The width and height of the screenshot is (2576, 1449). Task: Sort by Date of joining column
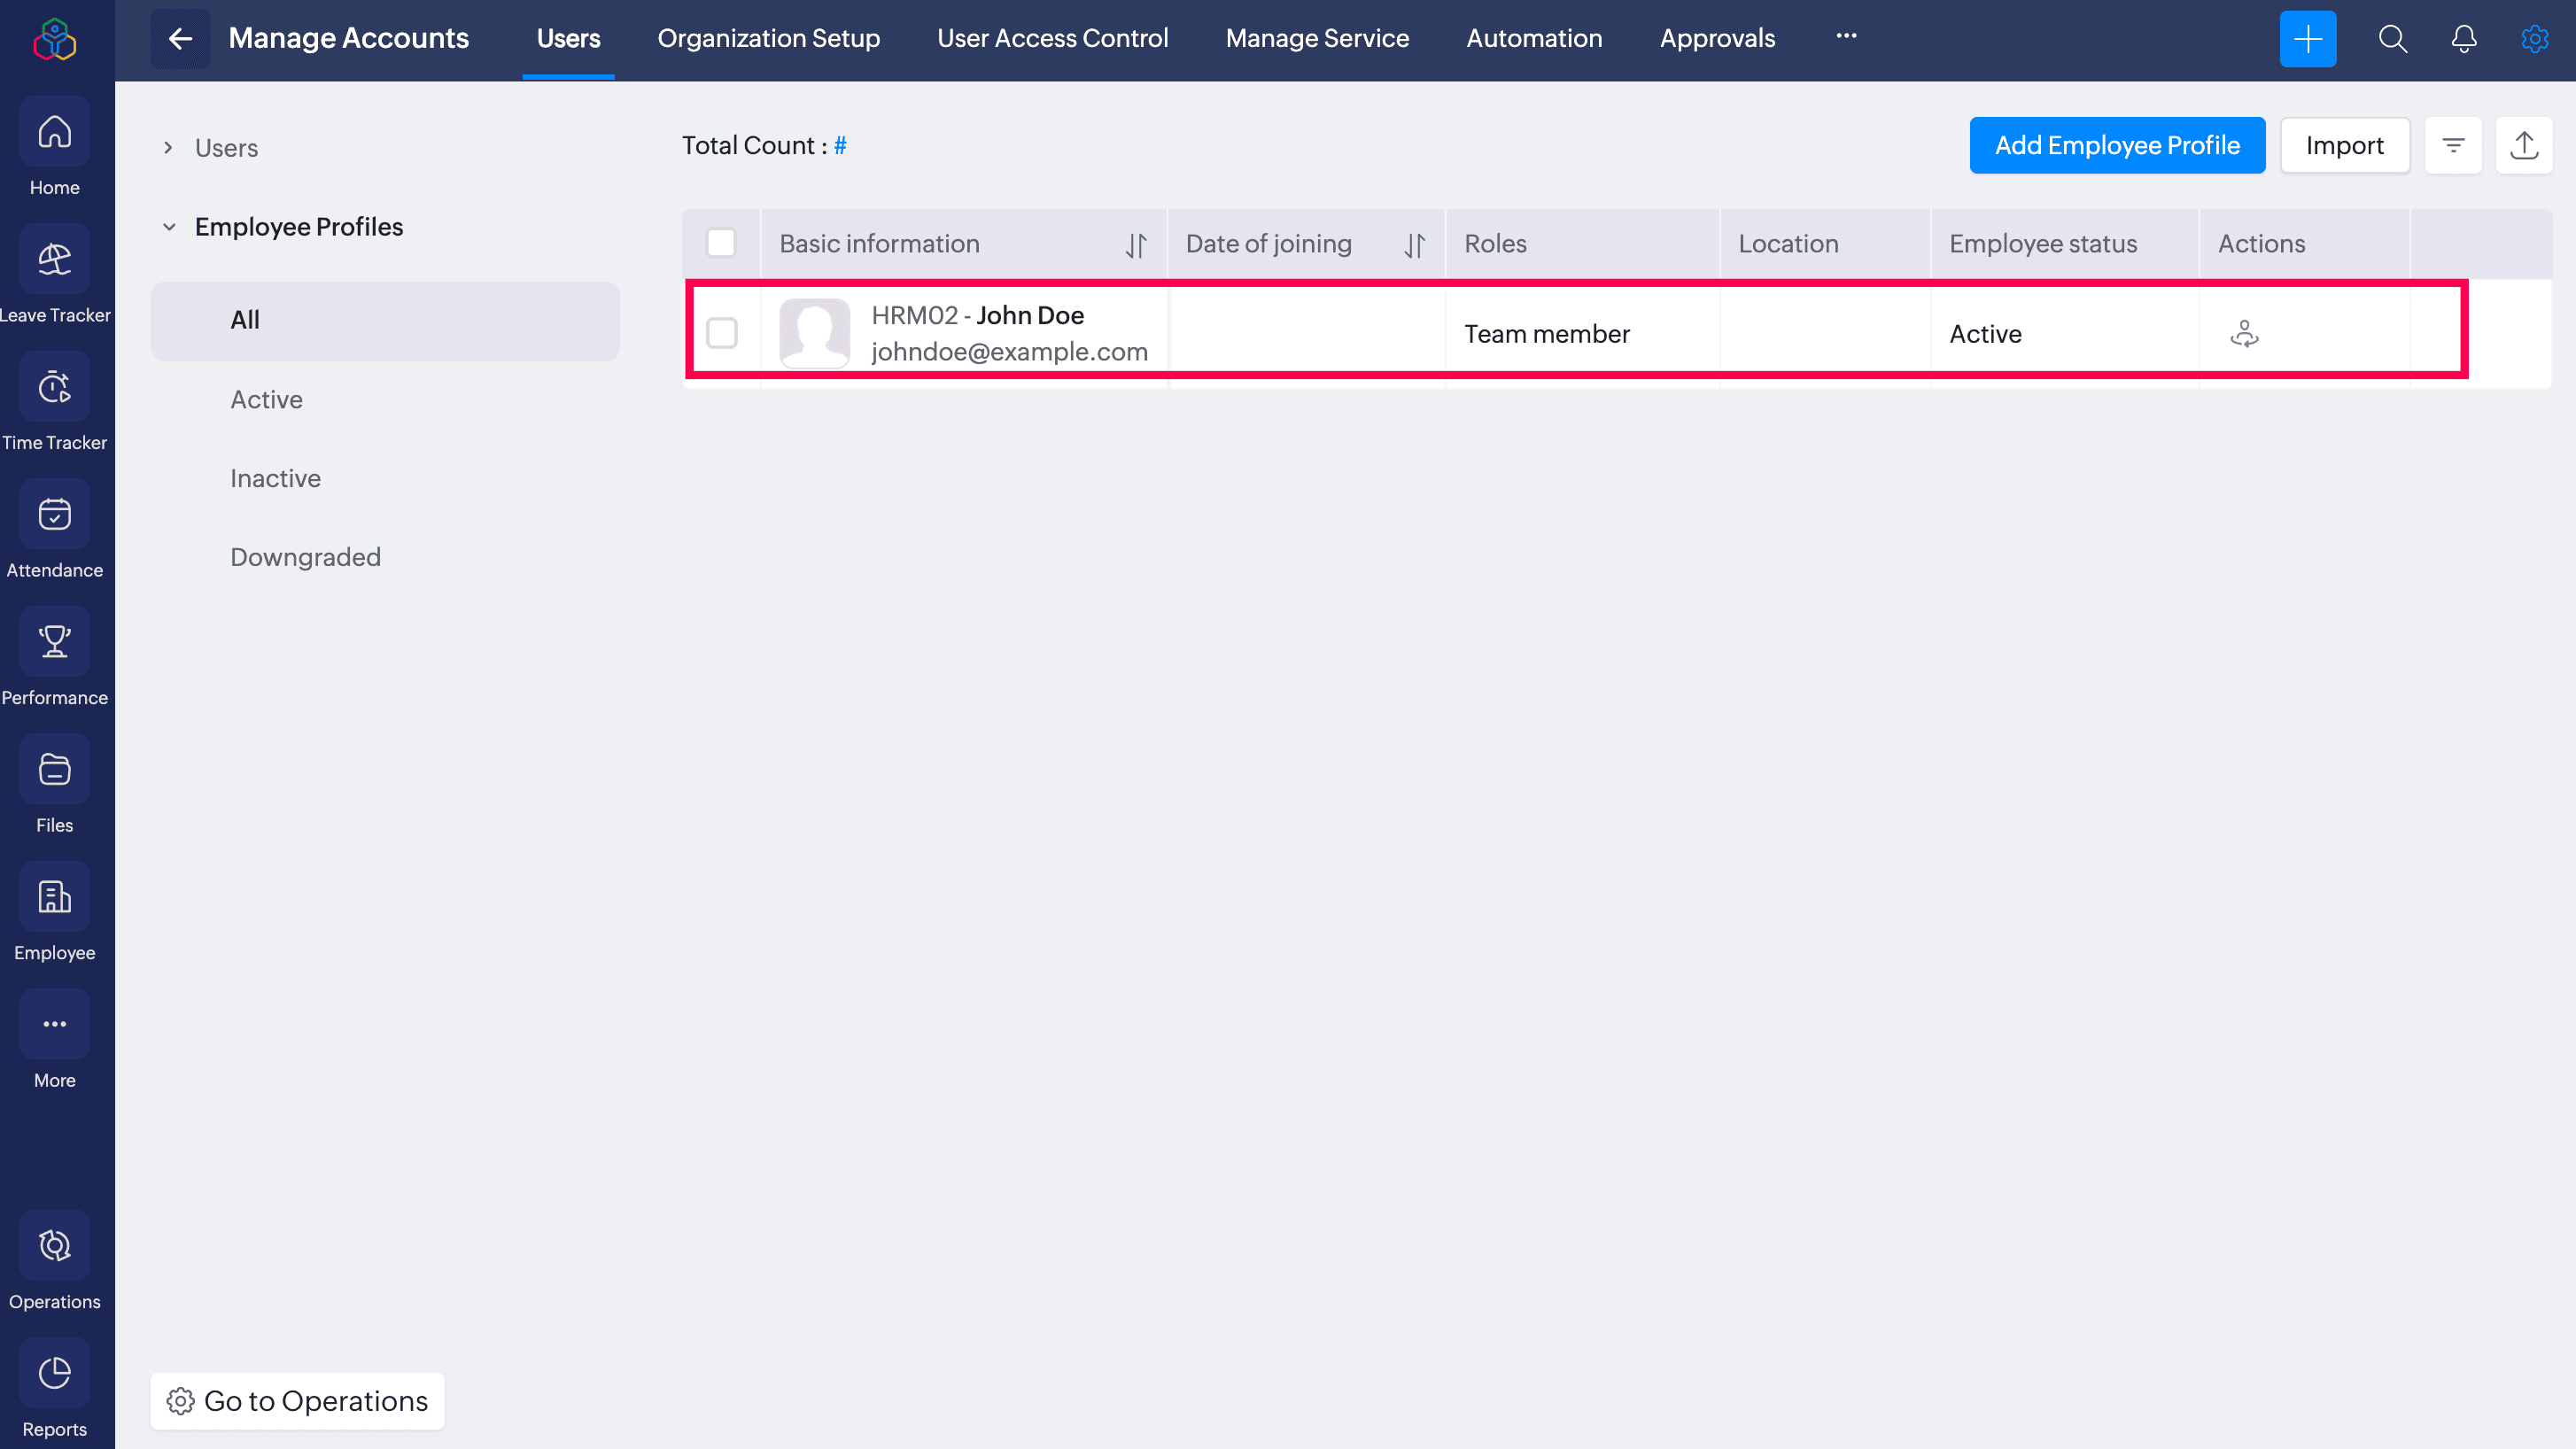[x=1413, y=245]
